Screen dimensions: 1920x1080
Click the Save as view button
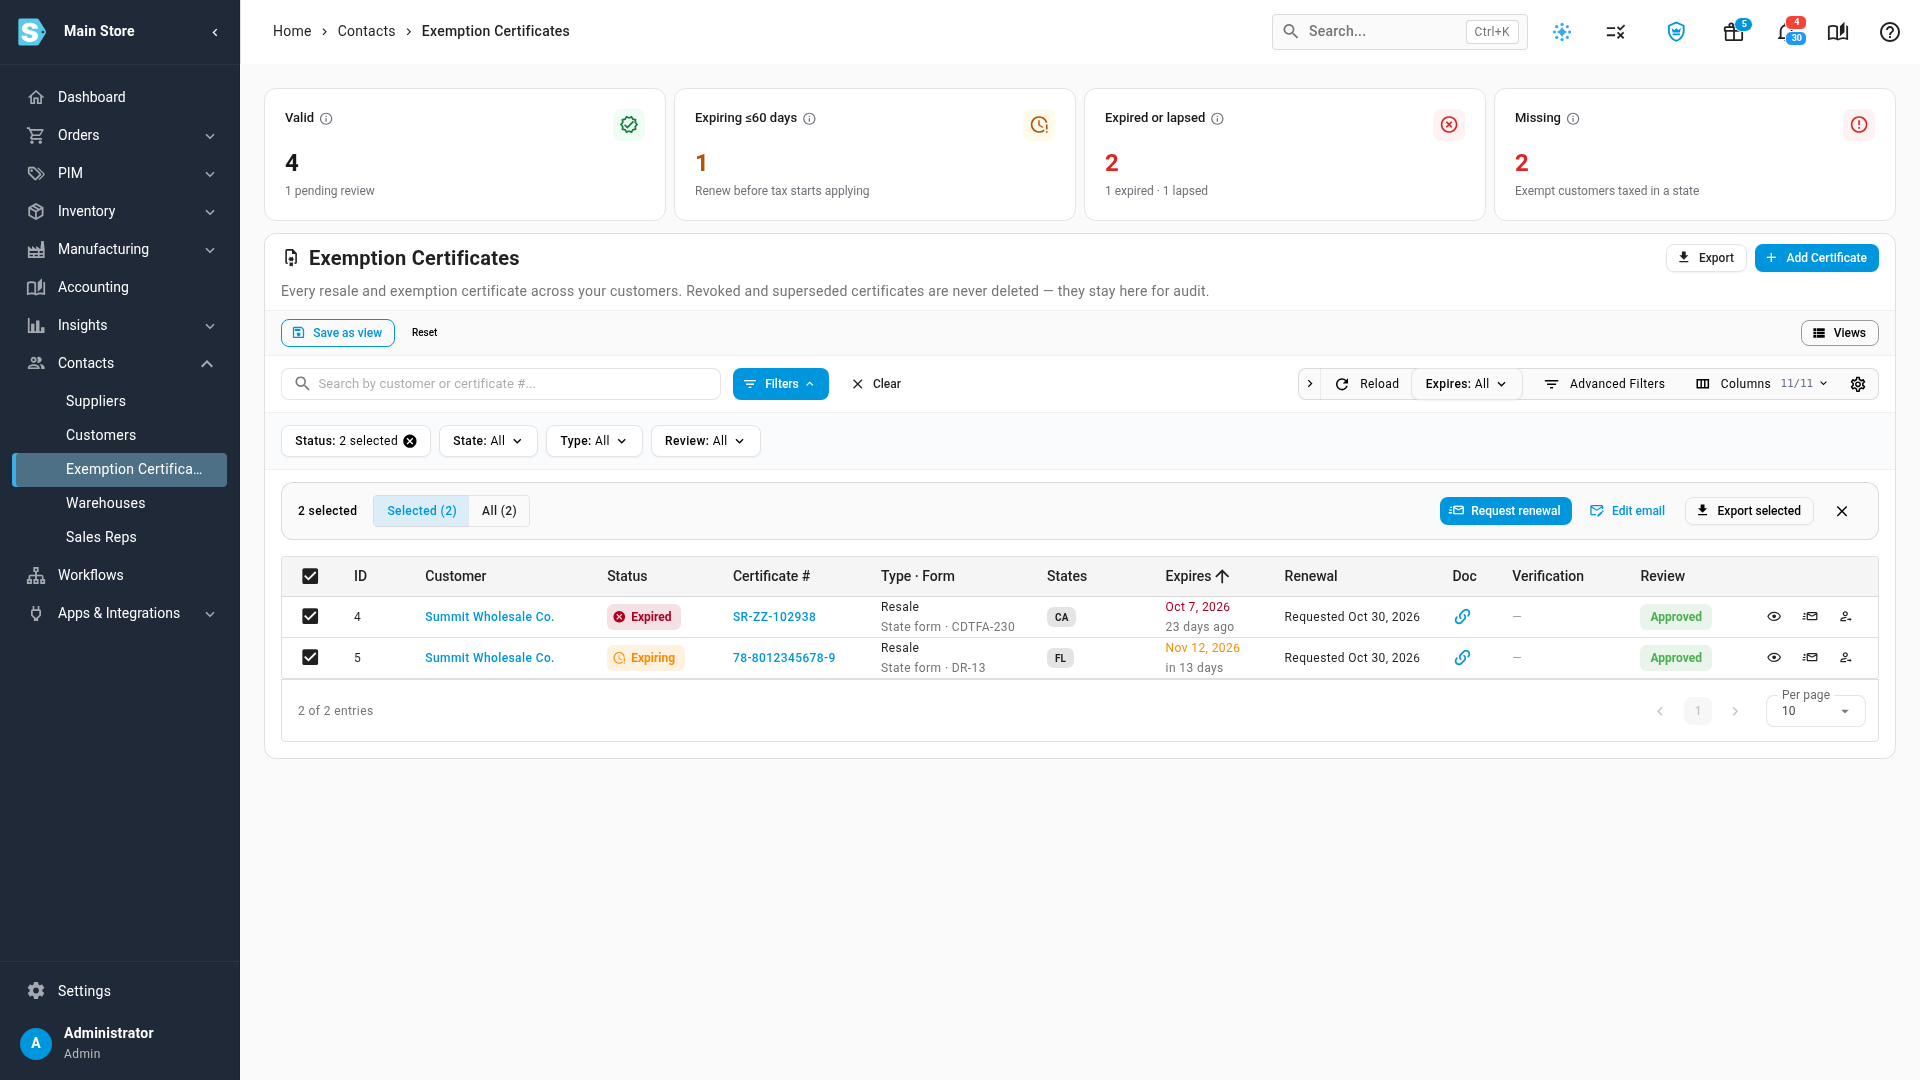pos(338,333)
